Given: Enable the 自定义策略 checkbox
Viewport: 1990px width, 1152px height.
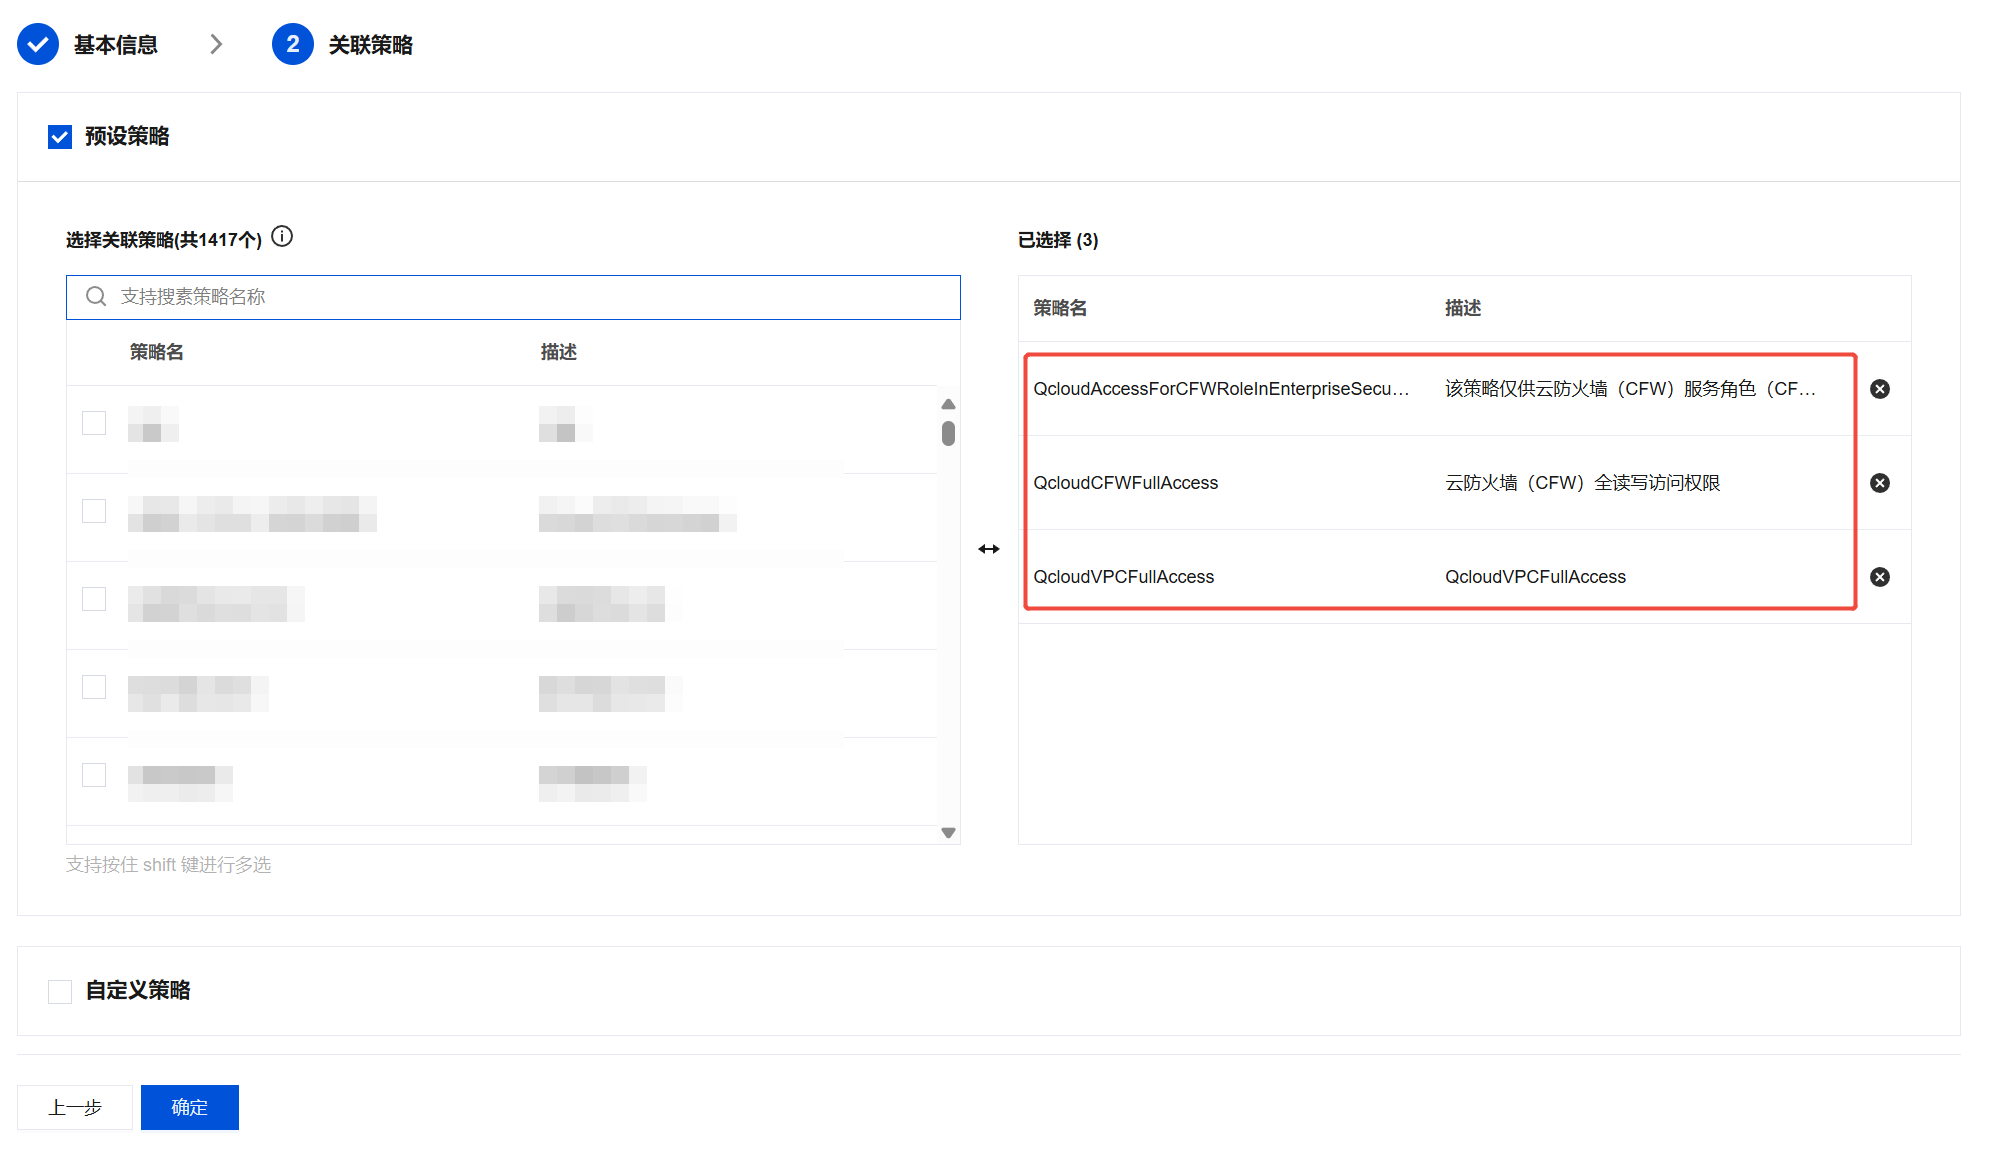Looking at the screenshot, I should 60,991.
